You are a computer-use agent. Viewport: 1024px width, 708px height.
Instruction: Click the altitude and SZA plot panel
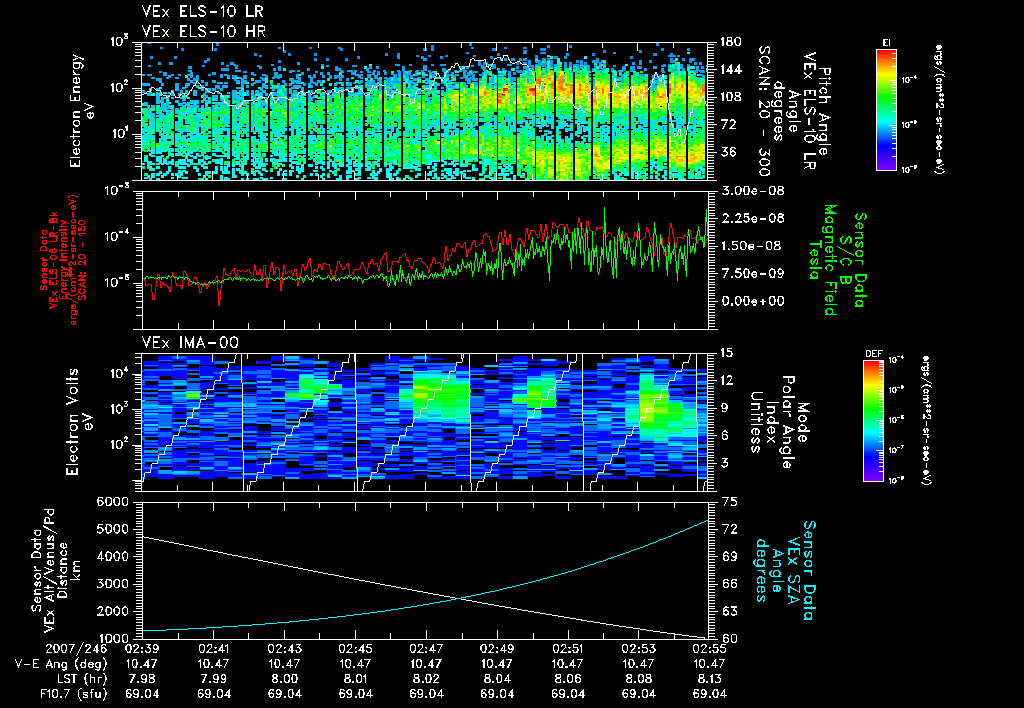pos(424,570)
